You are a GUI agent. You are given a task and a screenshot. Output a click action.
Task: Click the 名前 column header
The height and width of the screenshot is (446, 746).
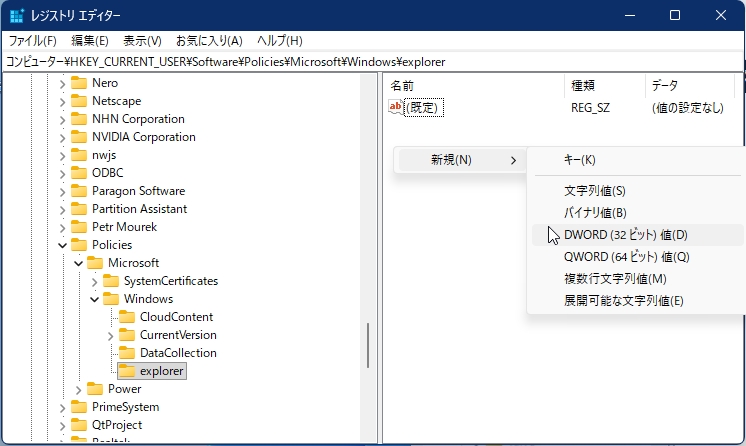tap(402, 86)
